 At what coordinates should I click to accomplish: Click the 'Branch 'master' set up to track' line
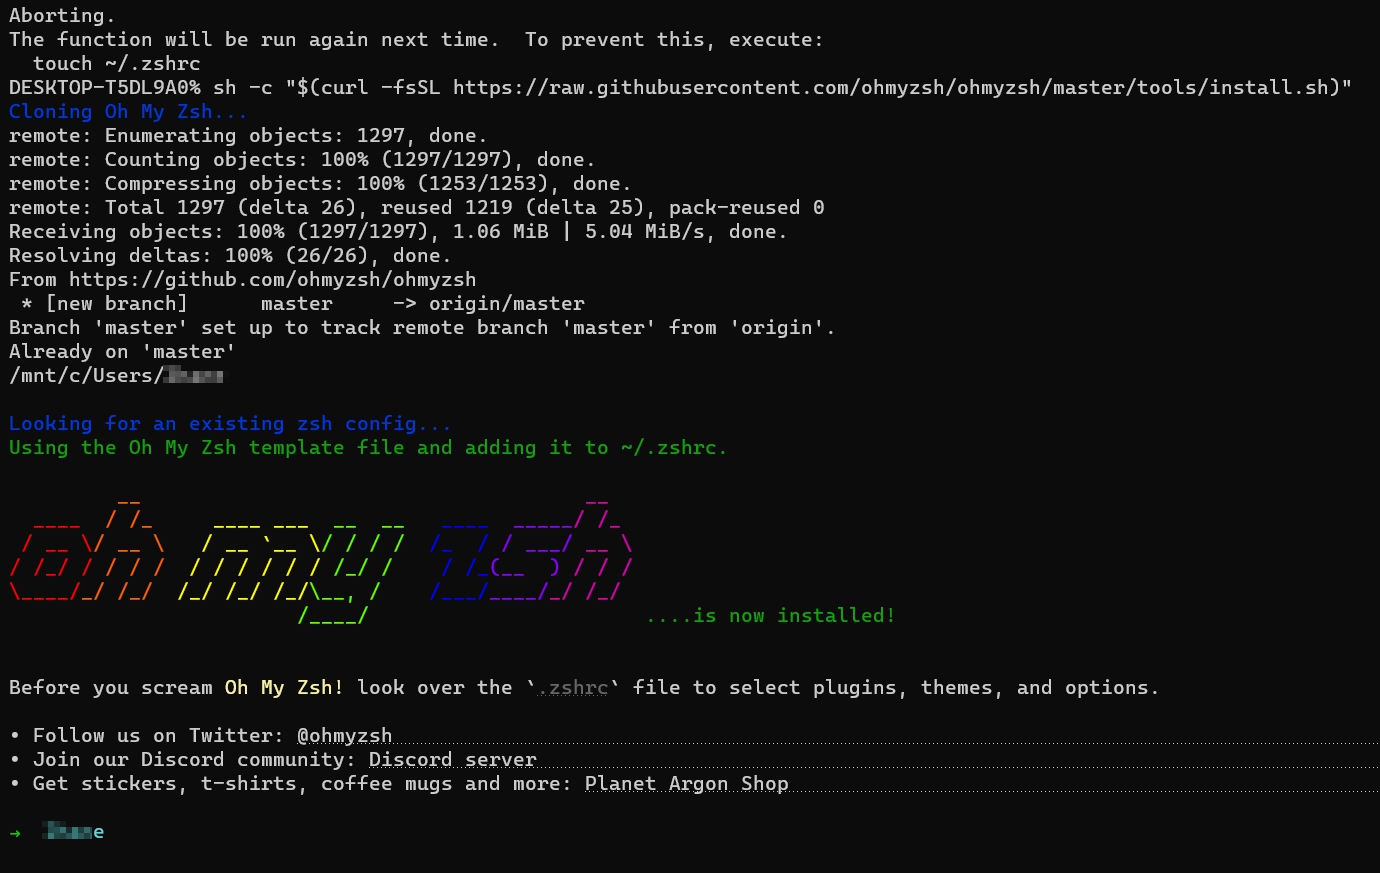(422, 328)
